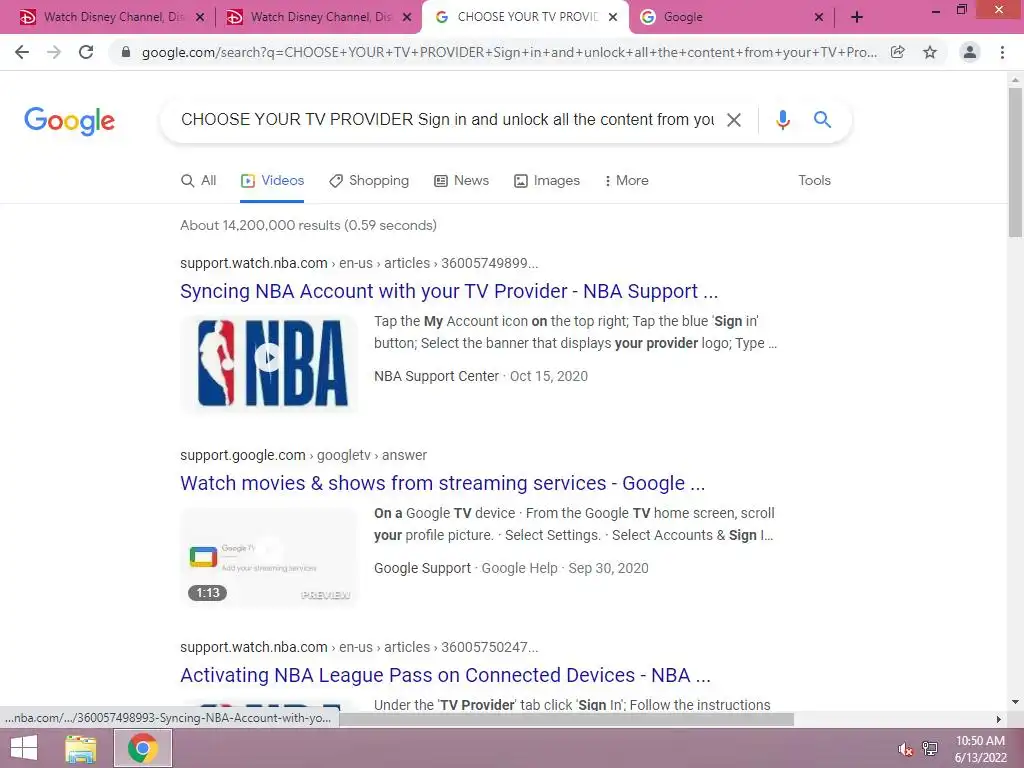This screenshot has height=768, width=1024.
Task: Switch to Images results
Action: pos(547,181)
